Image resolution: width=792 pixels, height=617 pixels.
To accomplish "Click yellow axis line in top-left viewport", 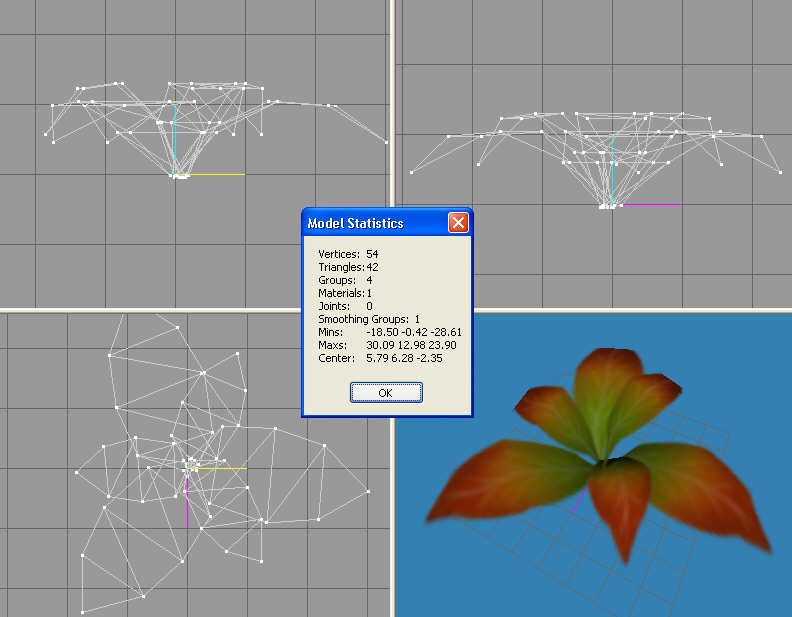I will (x=218, y=175).
